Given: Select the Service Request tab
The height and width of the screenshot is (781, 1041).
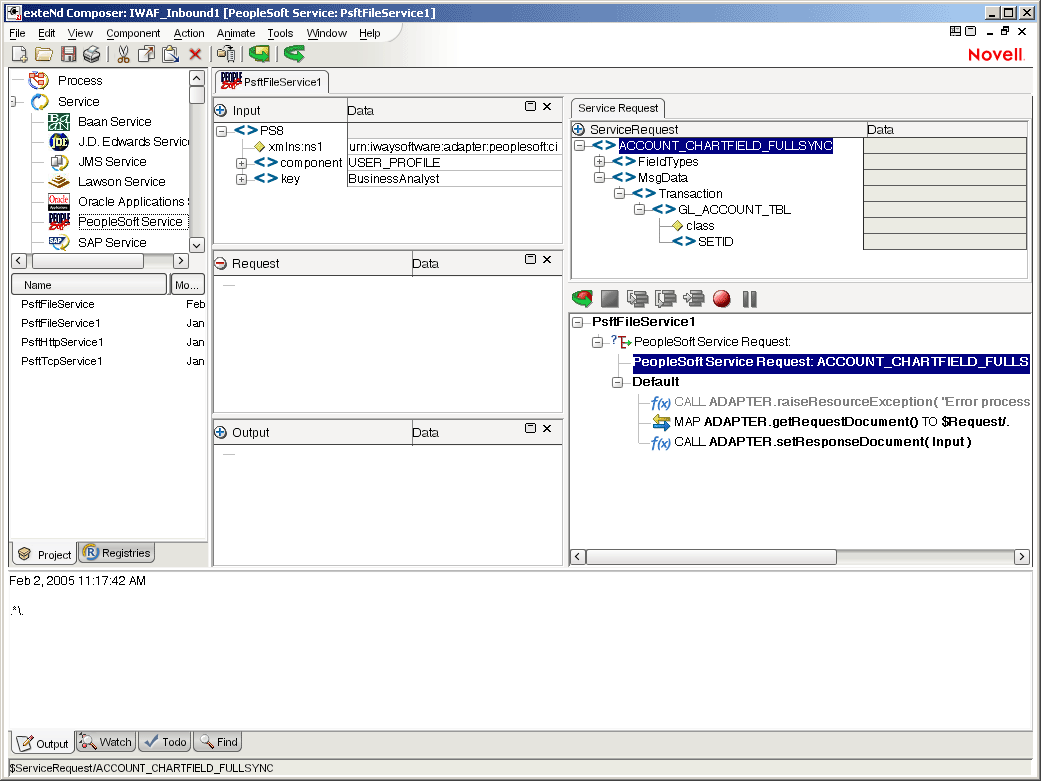Looking at the screenshot, I should (x=617, y=108).
